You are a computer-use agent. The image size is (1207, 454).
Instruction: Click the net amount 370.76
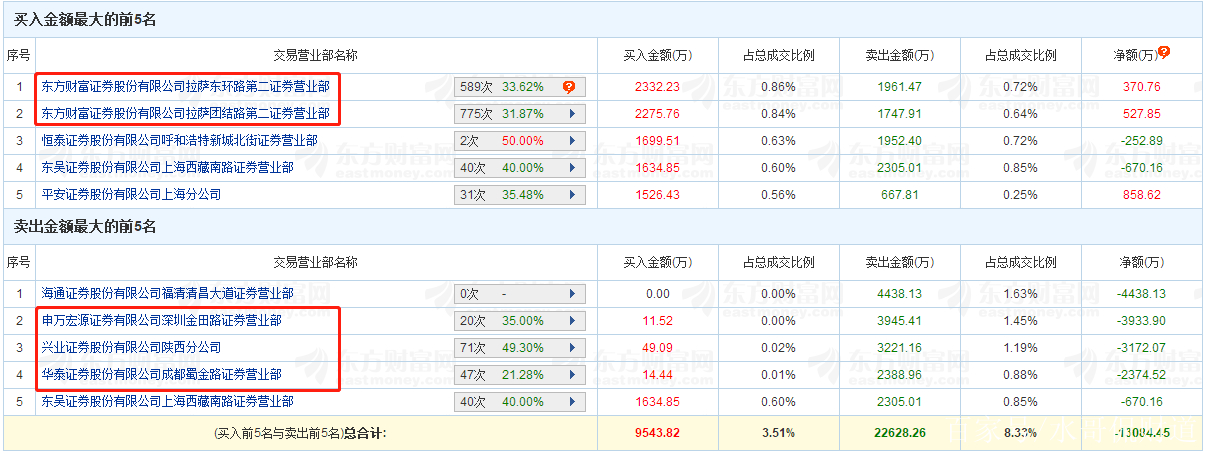[x=1142, y=87]
